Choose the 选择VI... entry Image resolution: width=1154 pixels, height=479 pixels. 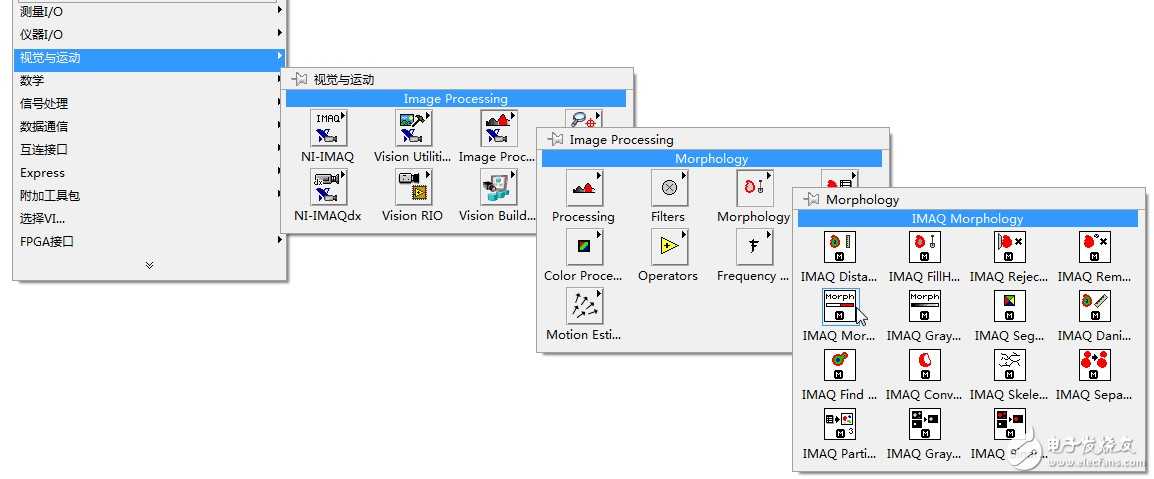click(149, 219)
